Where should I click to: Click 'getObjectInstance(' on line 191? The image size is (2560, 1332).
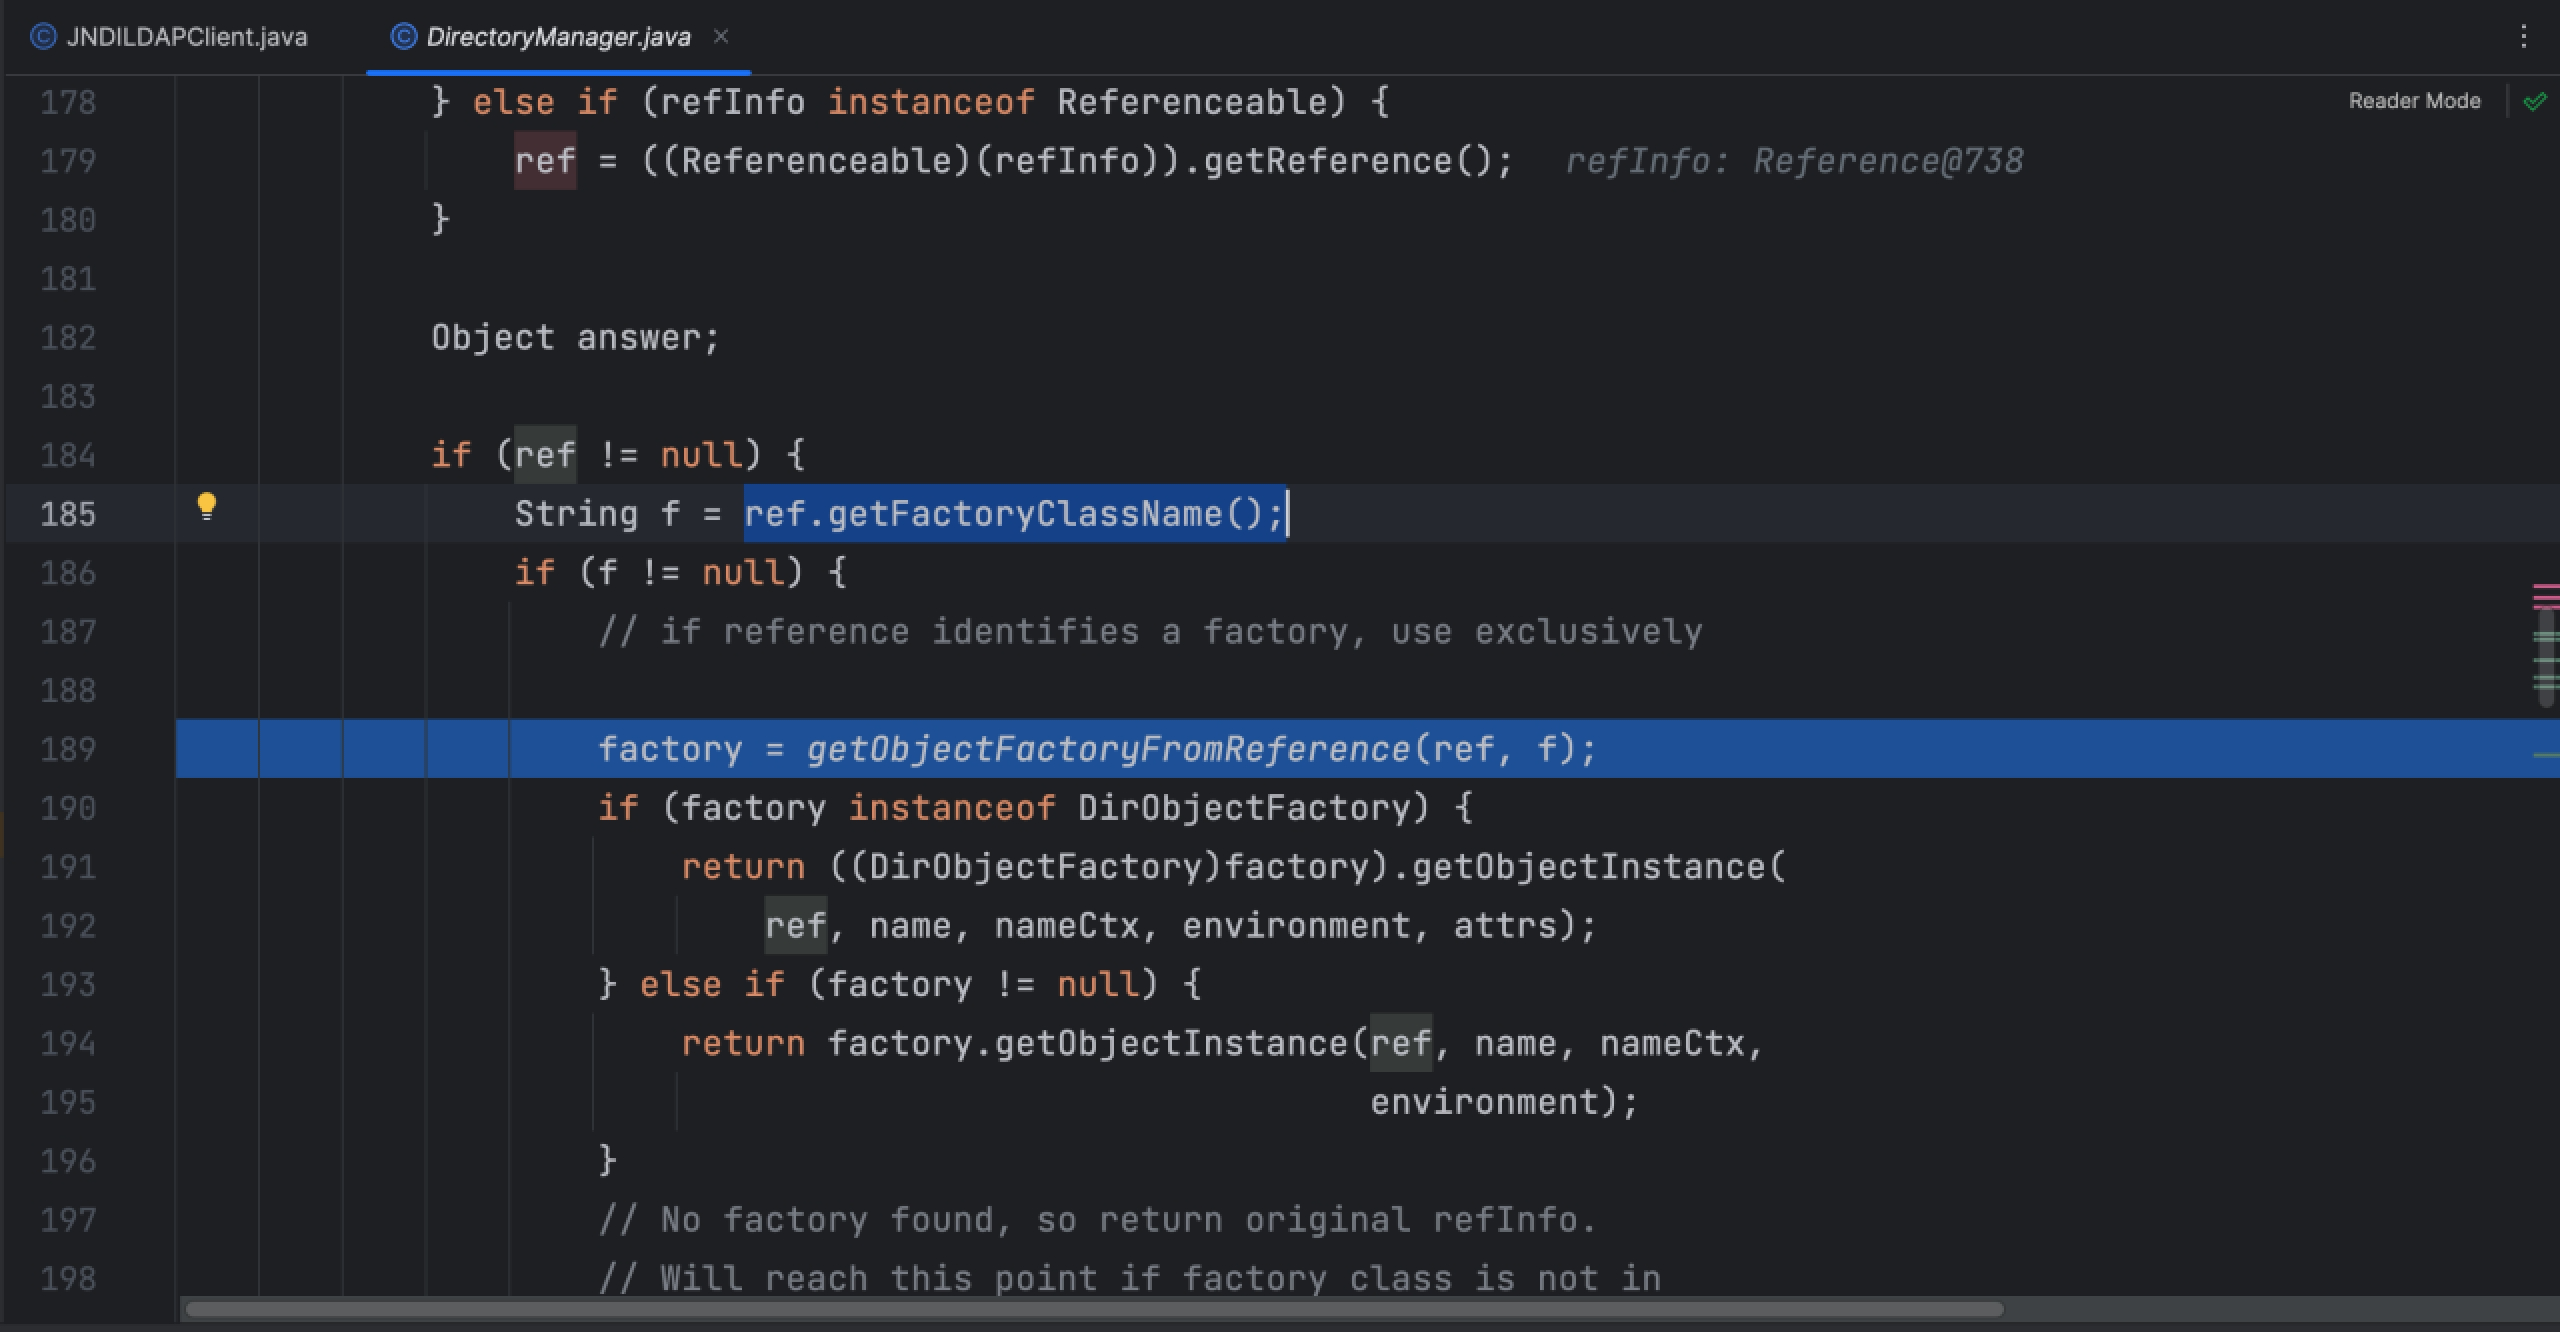click(1599, 867)
